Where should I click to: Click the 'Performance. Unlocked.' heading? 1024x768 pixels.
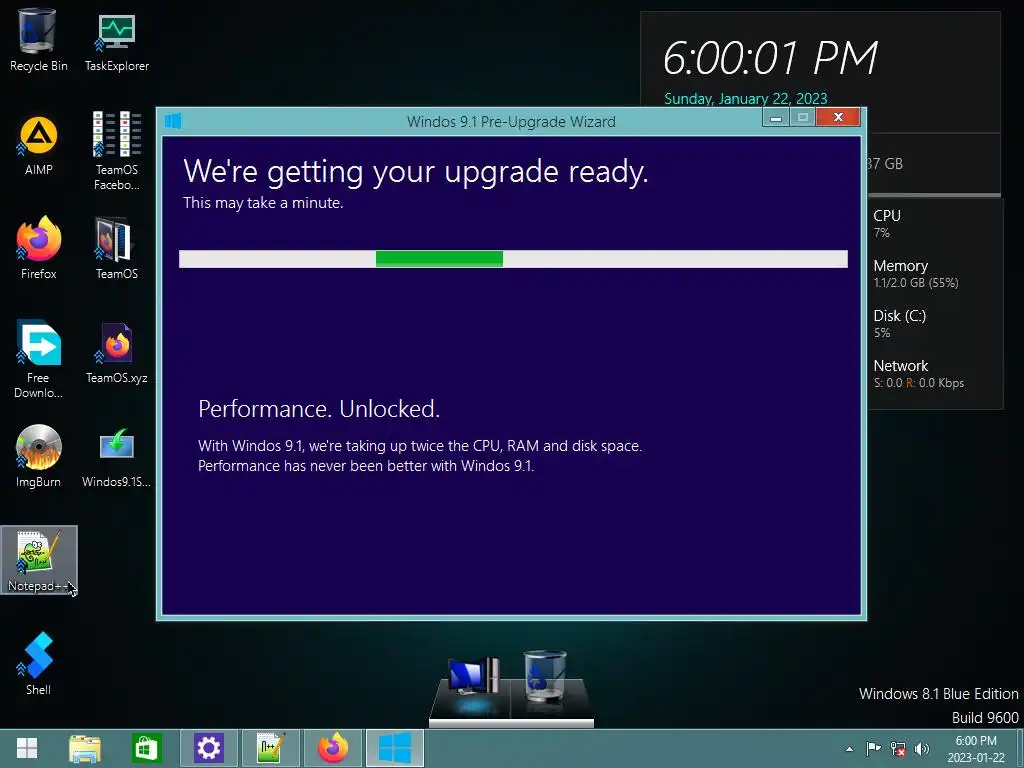point(319,409)
